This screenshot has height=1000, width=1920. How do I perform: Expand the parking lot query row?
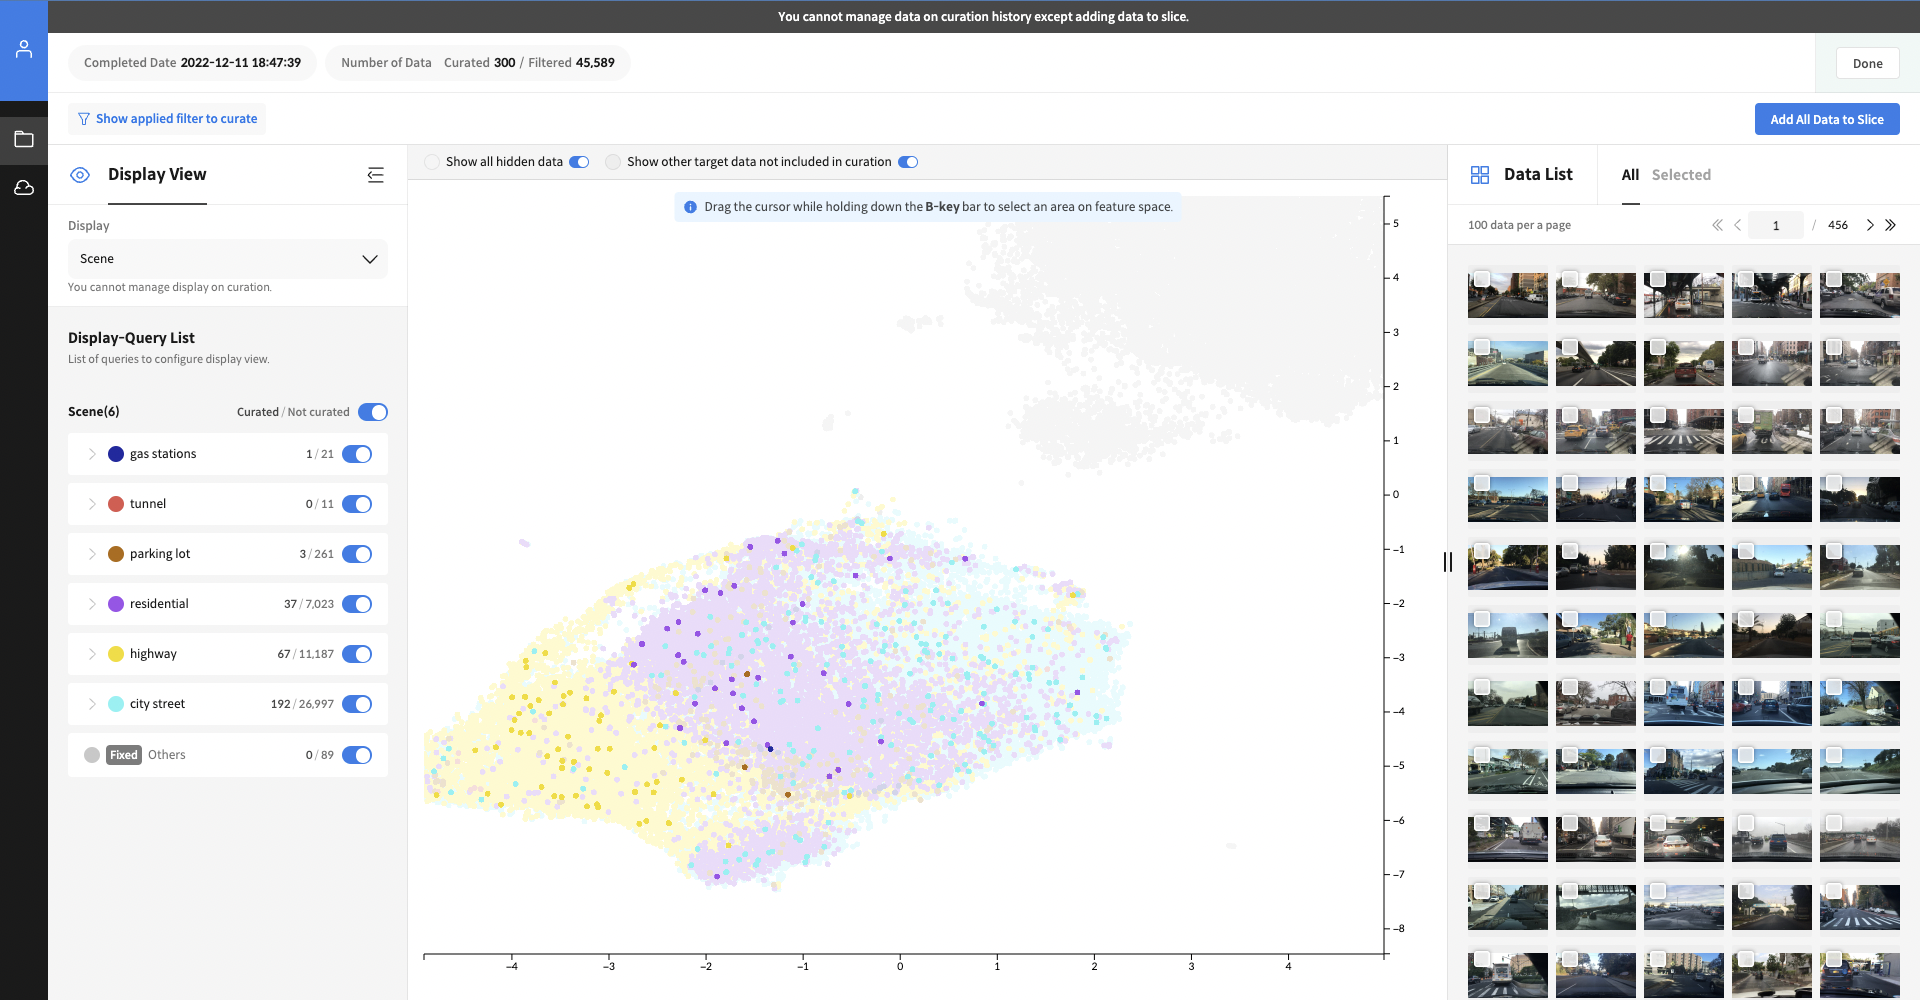[x=92, y=554]
